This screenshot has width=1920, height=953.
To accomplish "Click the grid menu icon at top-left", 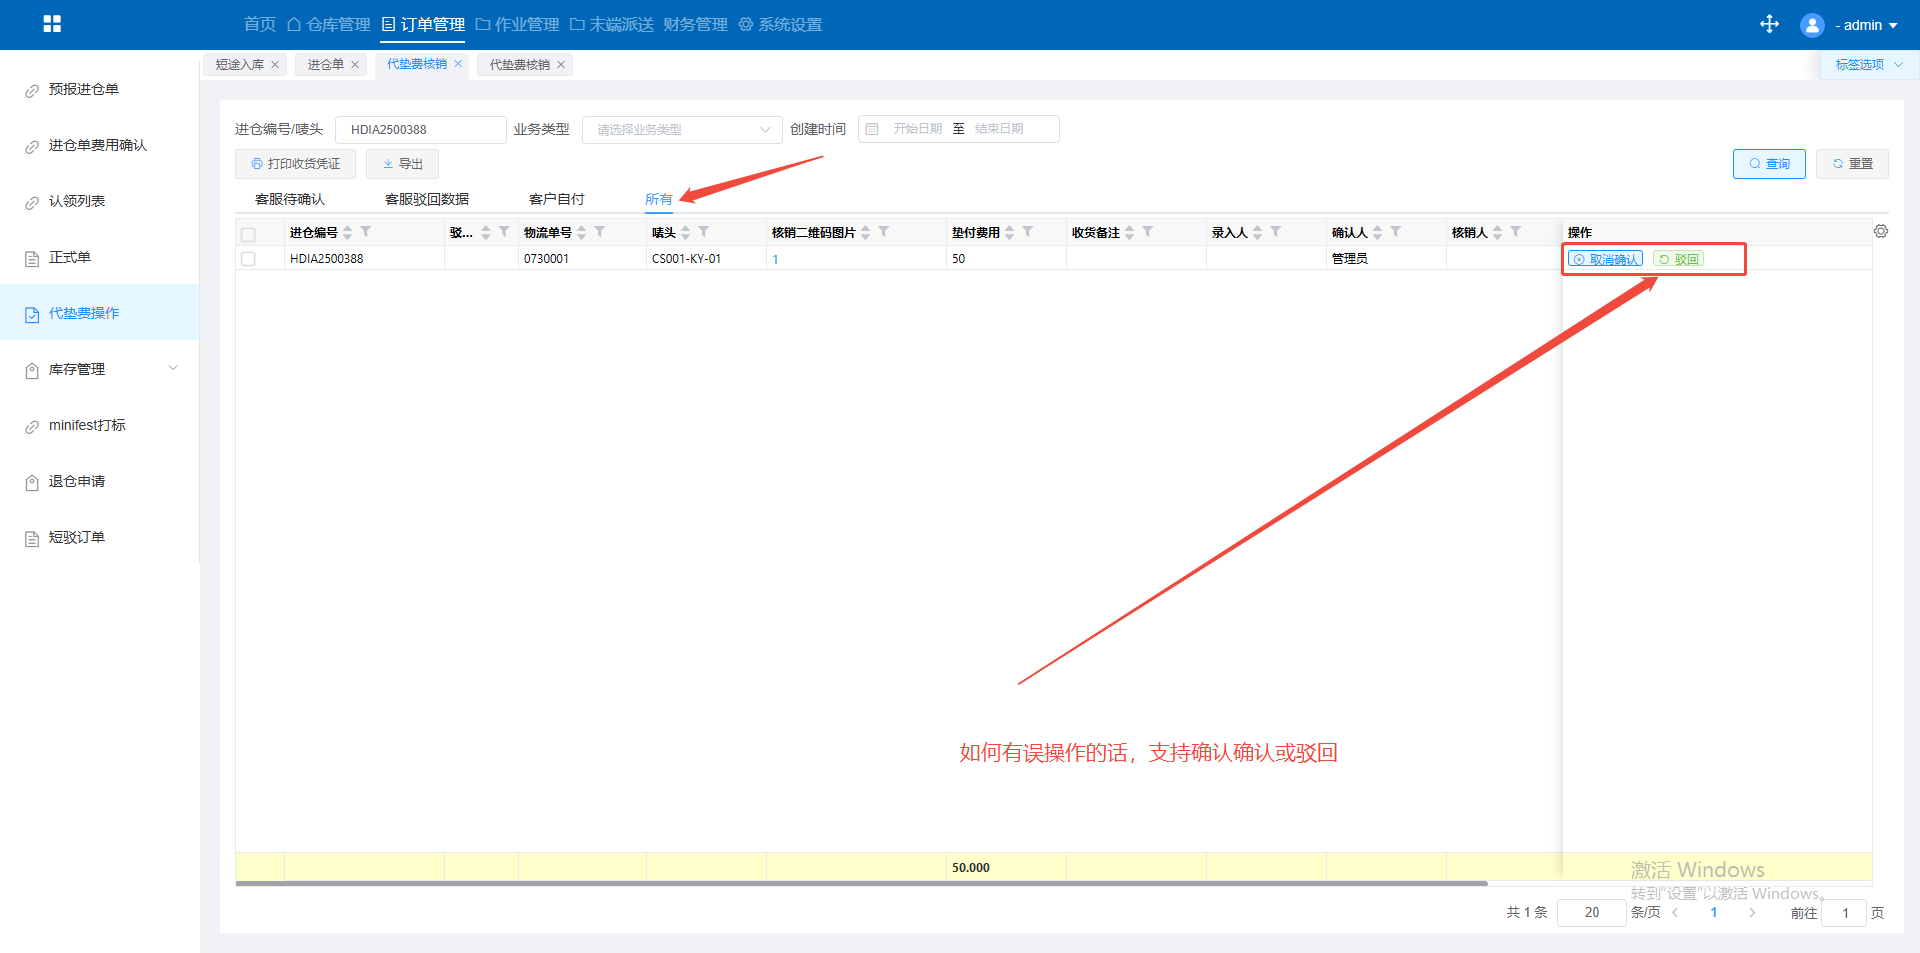I will point(52,24).
